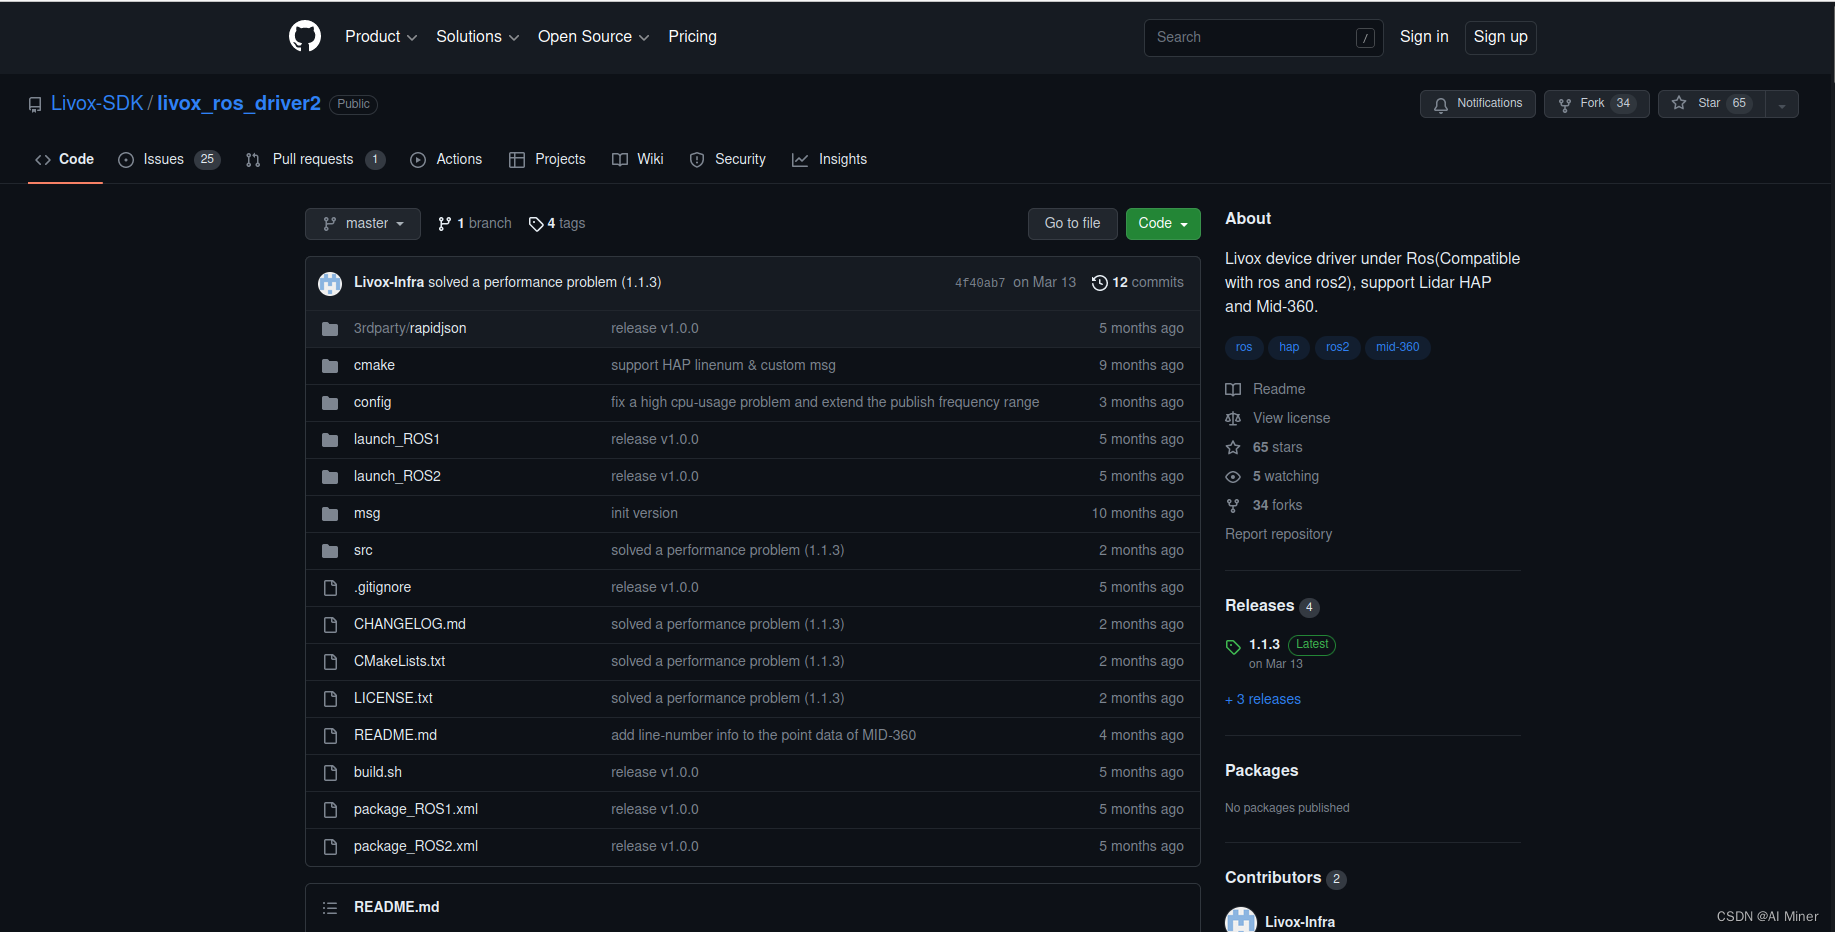Select the Code tab
This screenshot has width=1835, height=932.
[x=65, y=160]
